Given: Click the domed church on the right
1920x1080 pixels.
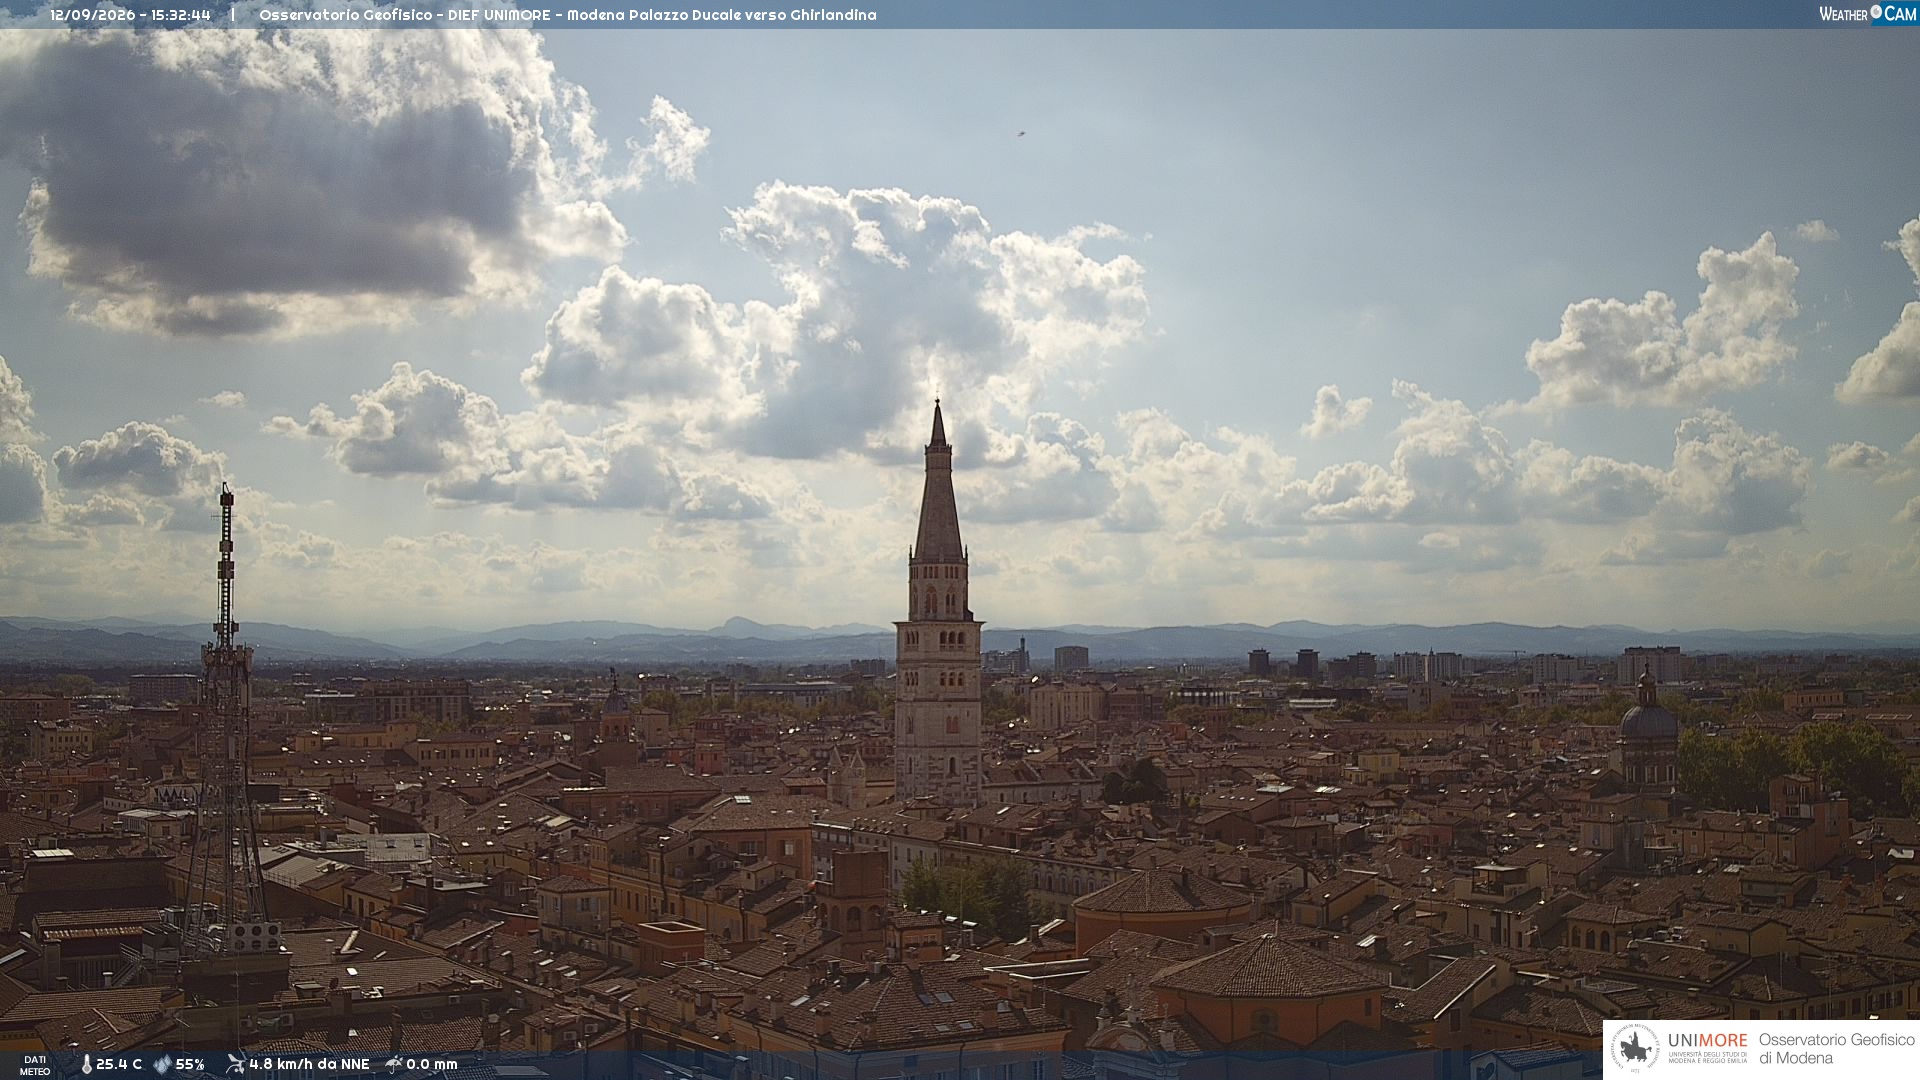Looking at the screenshot, I should click(1648, 730).
